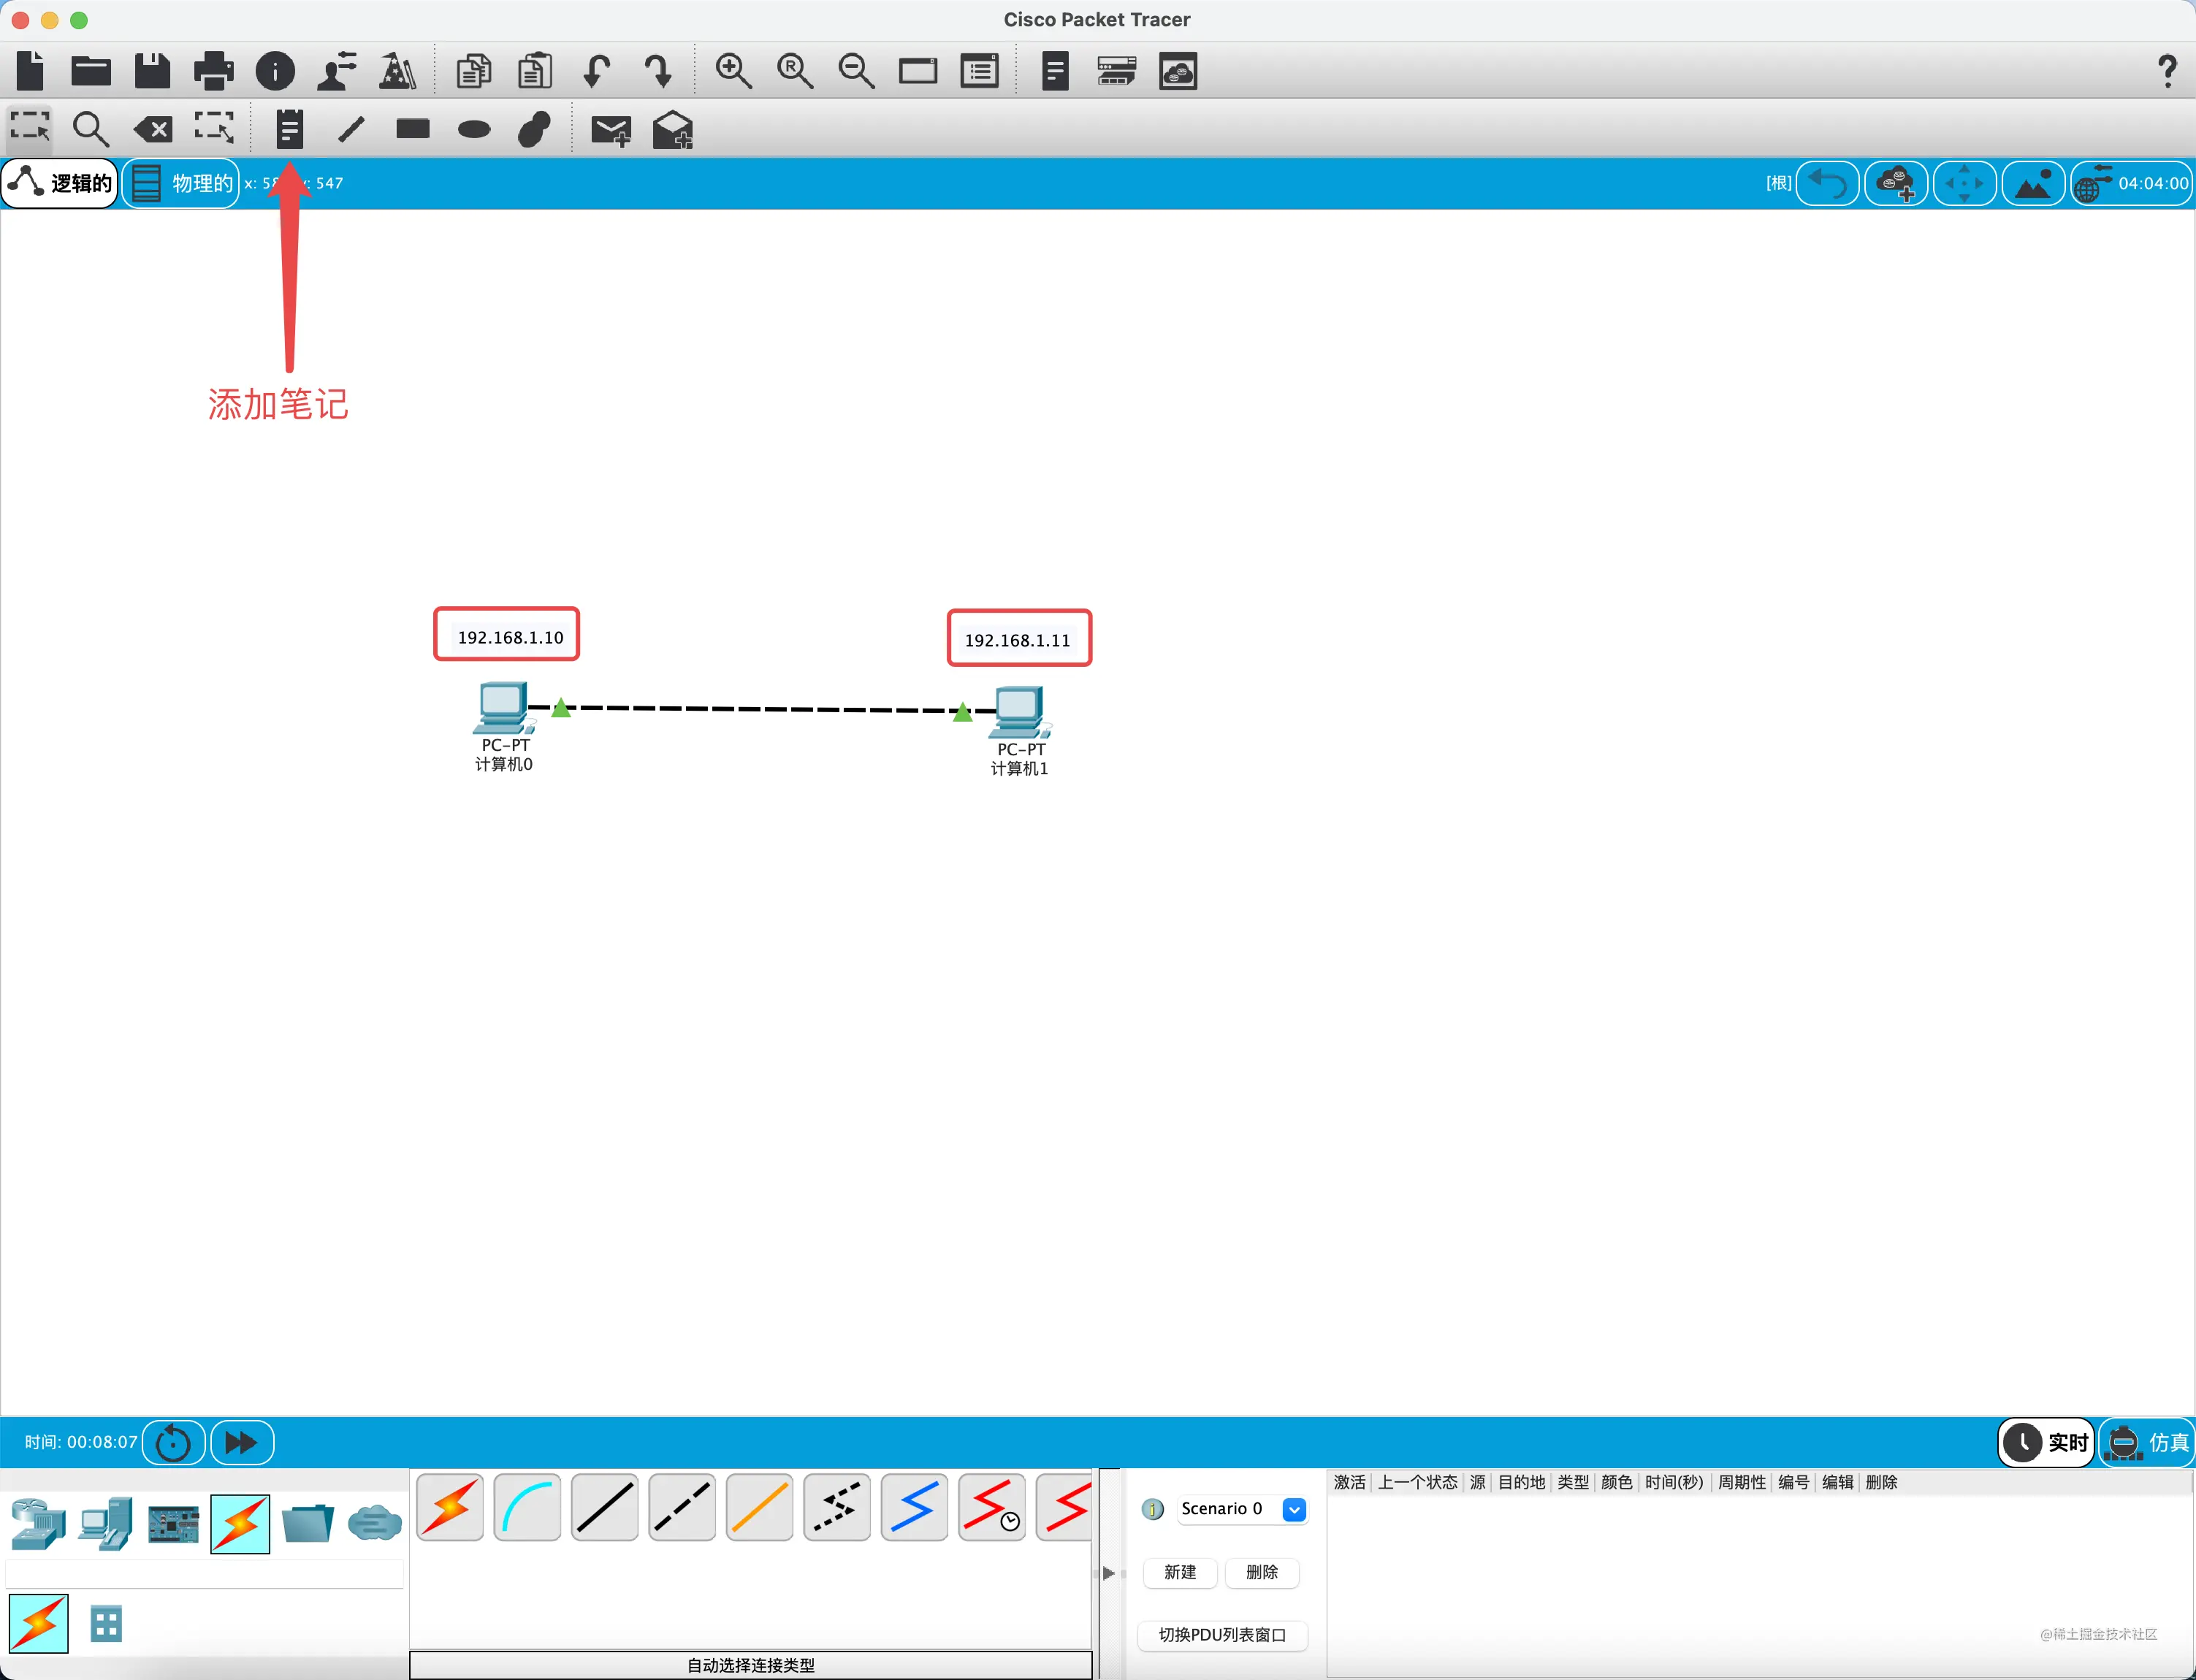Select network devices category icon

[x=38, y=1524]
